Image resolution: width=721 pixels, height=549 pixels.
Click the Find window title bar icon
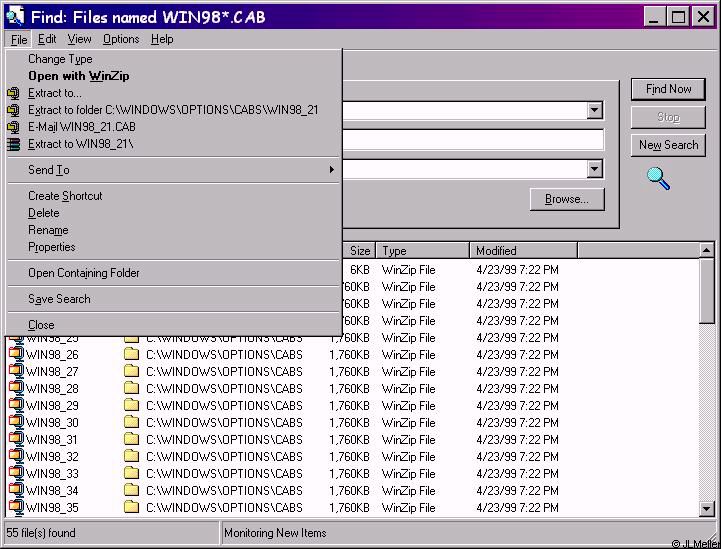(15, 17)
